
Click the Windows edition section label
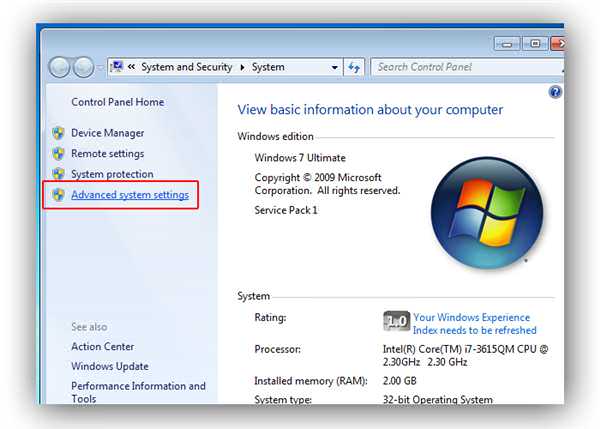(275, 137)
